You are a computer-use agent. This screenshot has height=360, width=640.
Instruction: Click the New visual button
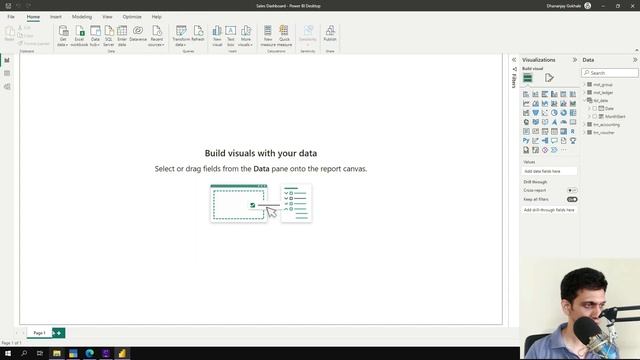click(217, 36)
